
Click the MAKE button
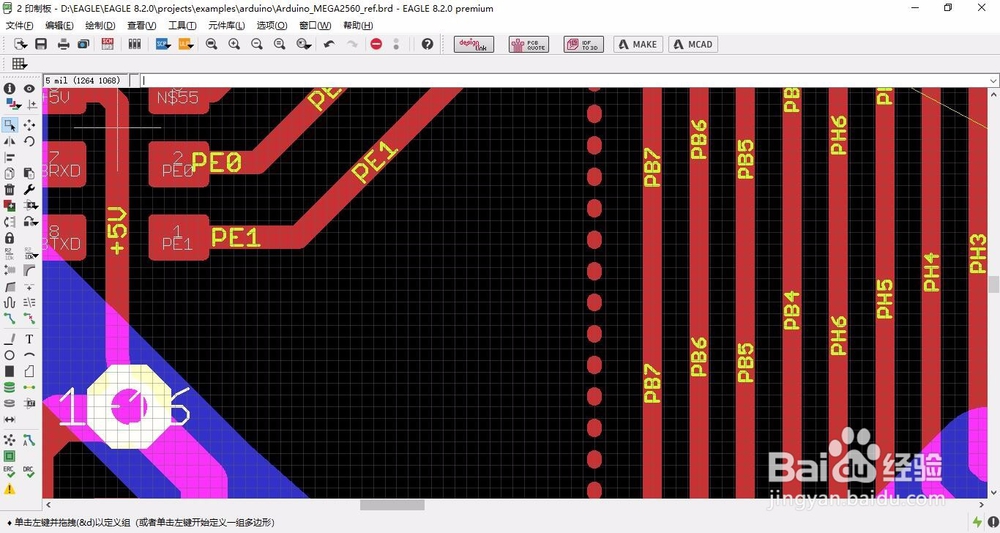point(638,44)
